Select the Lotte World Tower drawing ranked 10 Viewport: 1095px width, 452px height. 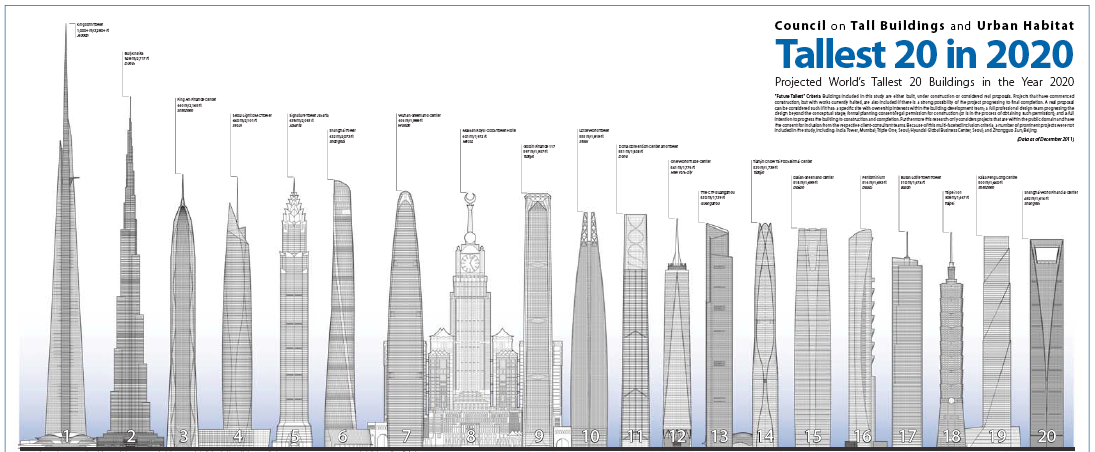[x=589, y=328]
